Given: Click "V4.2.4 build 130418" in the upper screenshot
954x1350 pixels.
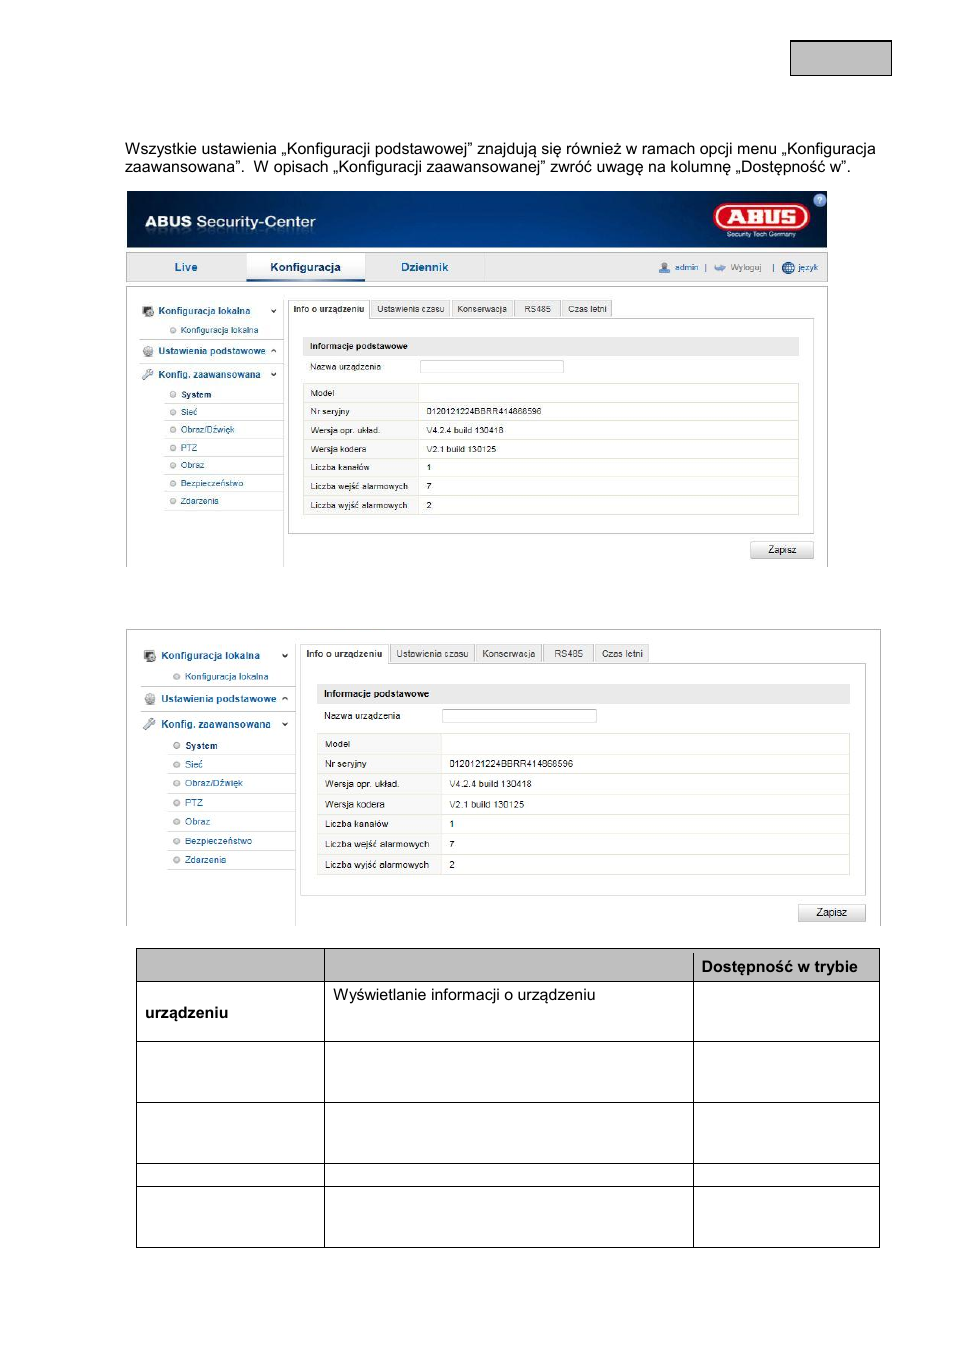Looking at the screenshot, I should tap(465, 430).
